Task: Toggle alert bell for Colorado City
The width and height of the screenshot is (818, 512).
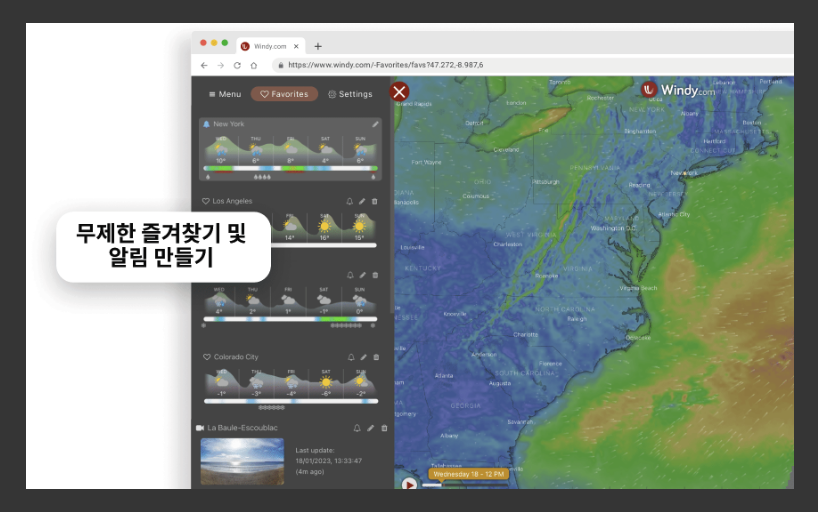Action: [351, 357]
